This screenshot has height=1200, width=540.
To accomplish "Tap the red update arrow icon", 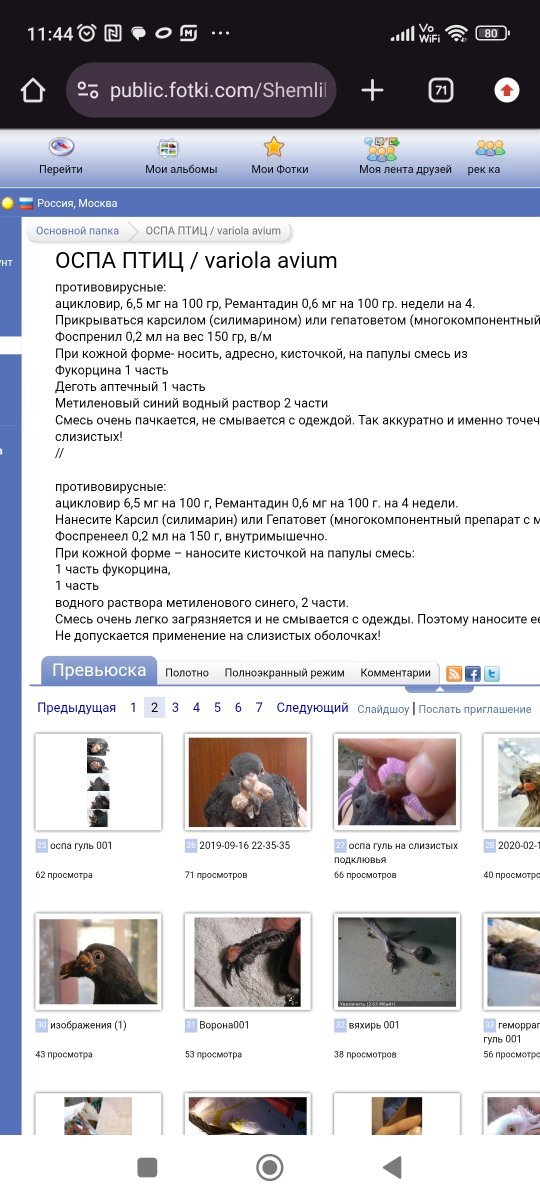I will pos(507,91).
